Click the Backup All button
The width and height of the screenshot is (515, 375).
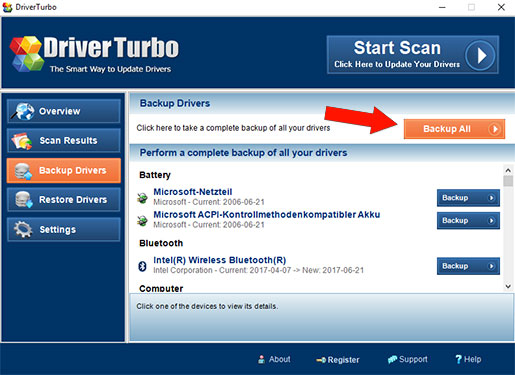click(454, 129)
